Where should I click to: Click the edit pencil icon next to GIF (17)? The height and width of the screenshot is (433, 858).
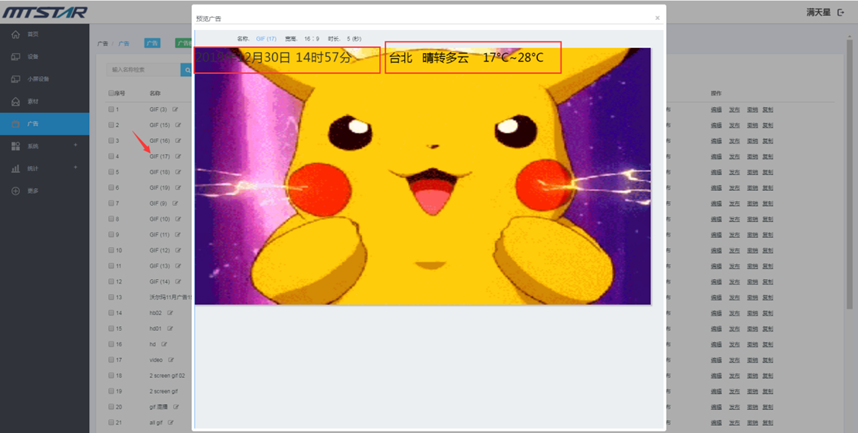point(178,156)
